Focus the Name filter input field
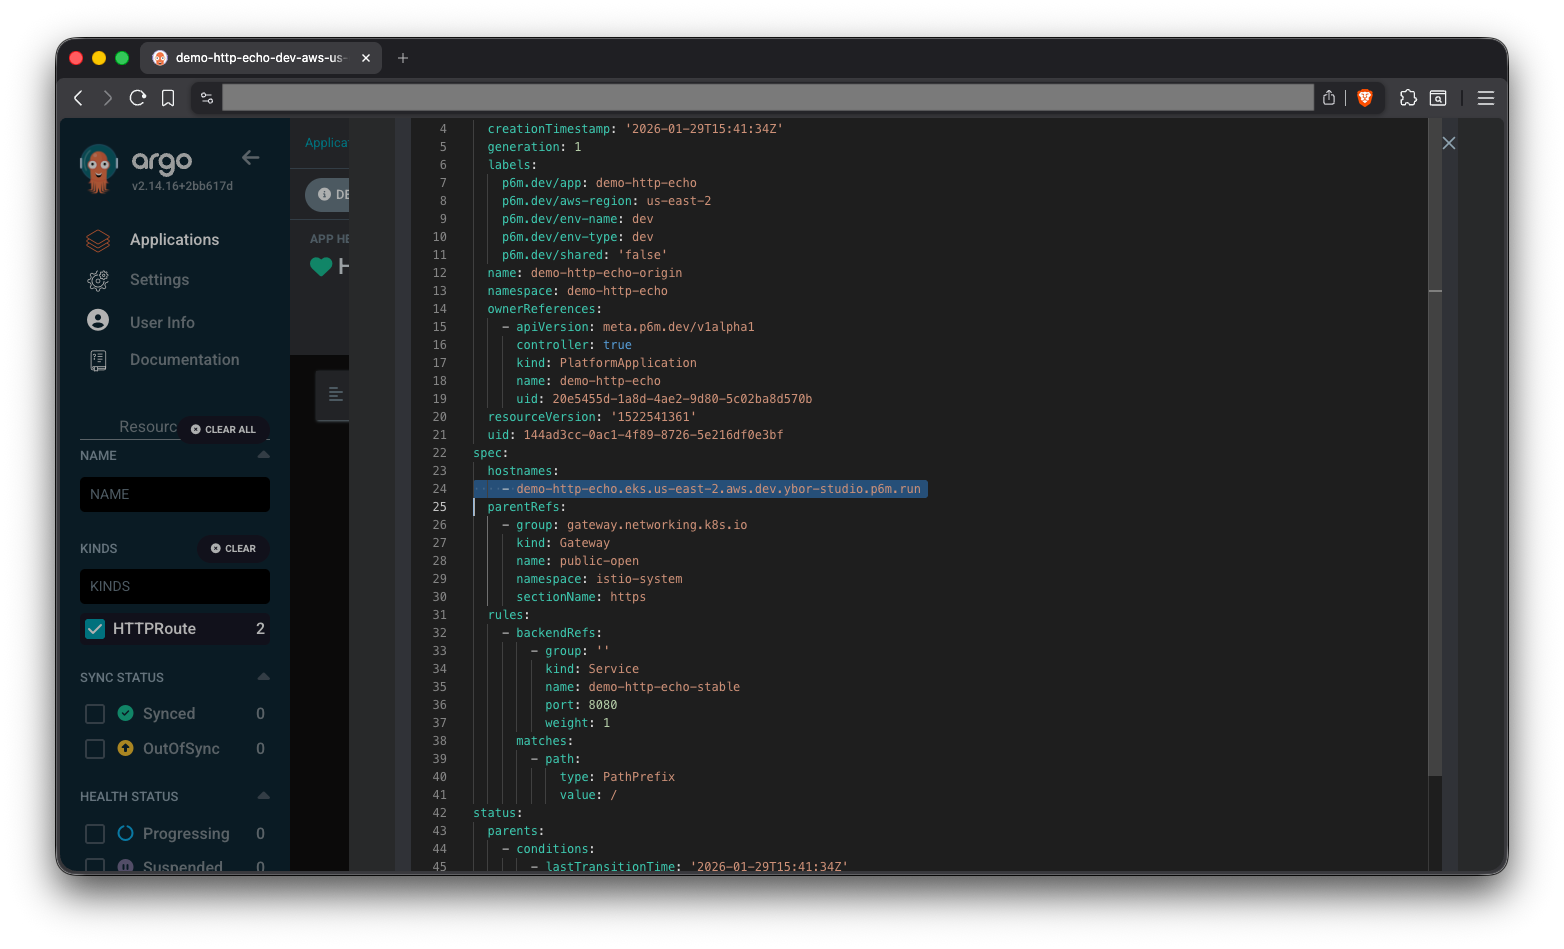 [175, 494]
